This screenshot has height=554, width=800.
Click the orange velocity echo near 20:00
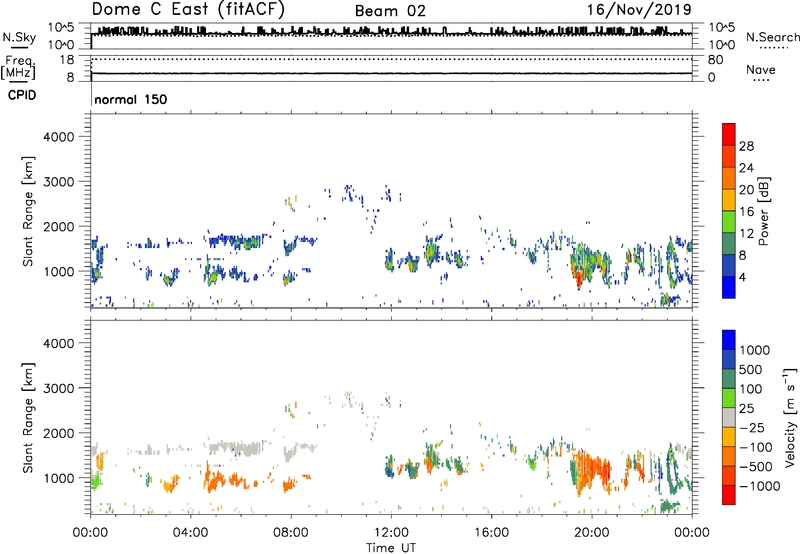(594, 468)
